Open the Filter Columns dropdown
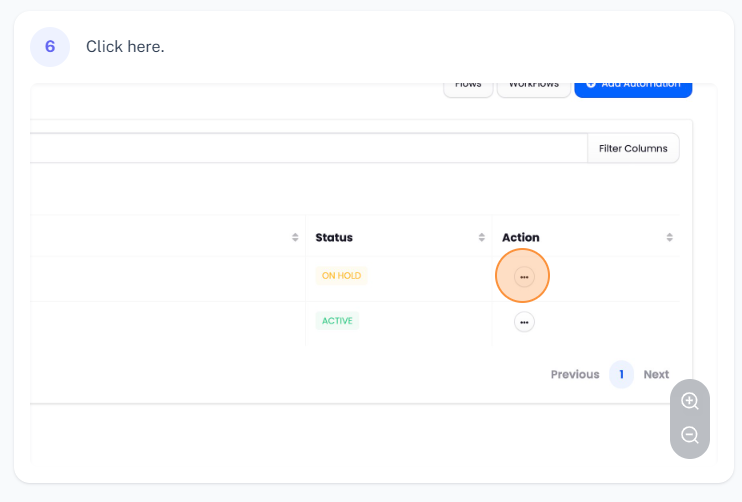The height and width of the screenshot is (502, 742). click(632, 148)
